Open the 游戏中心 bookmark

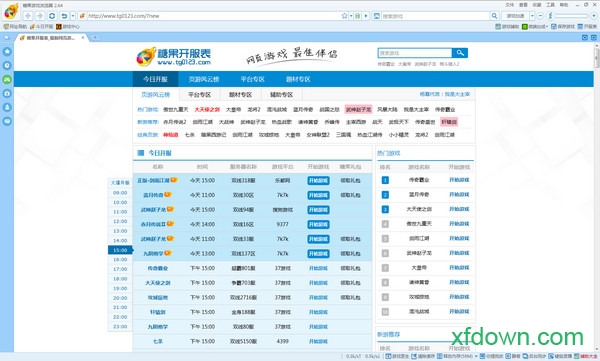68,26
